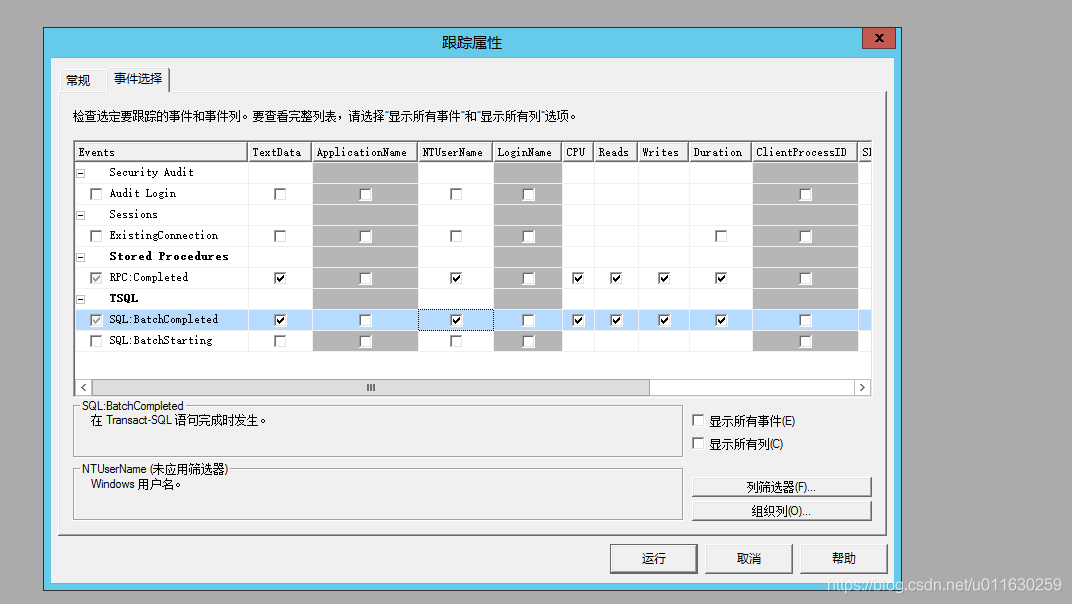
Task: Toggle Duration for RPC:Completed
Action: 721,278
